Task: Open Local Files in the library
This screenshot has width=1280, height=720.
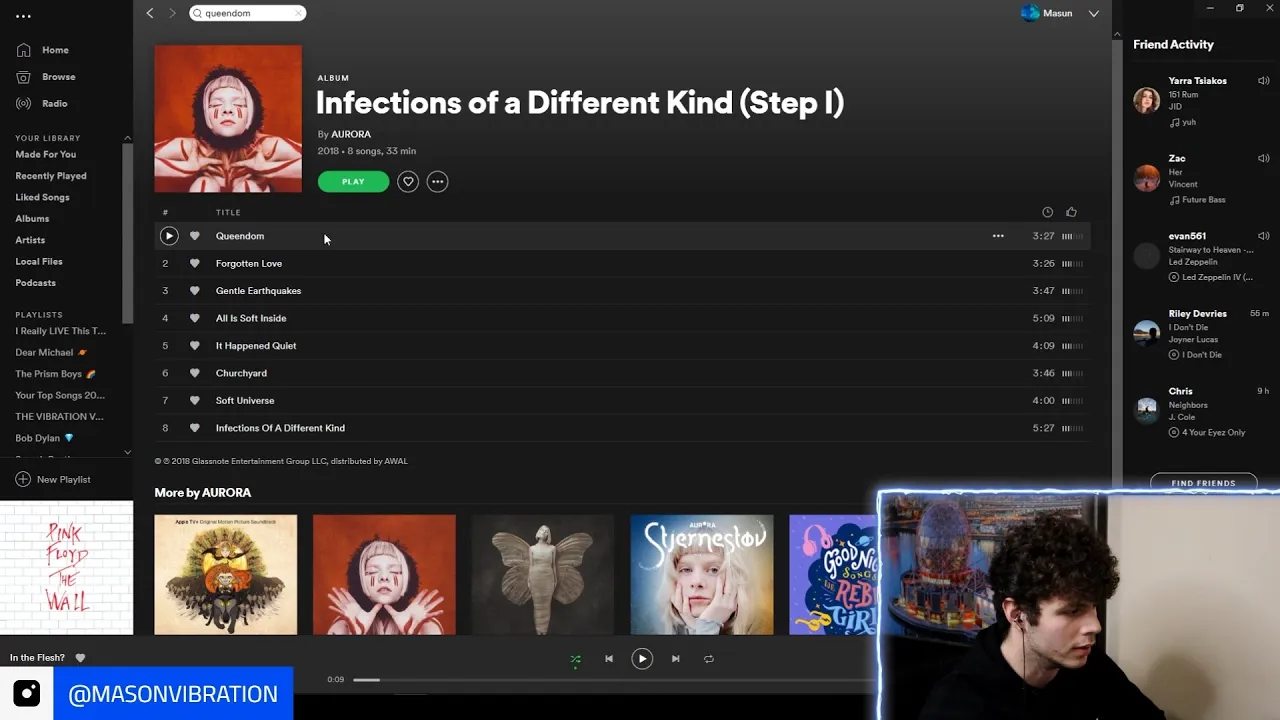Action: tap(39, 262)
